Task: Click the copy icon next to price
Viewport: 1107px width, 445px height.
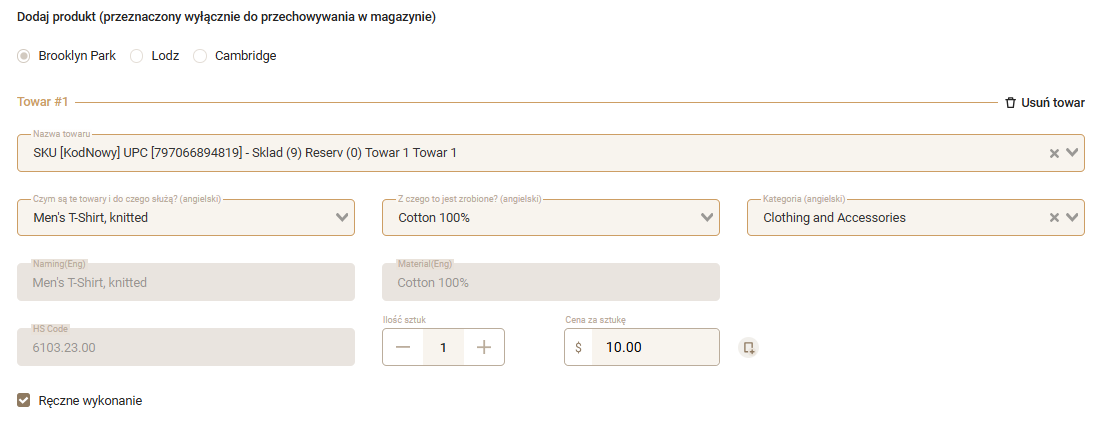Action: [748, 348]
